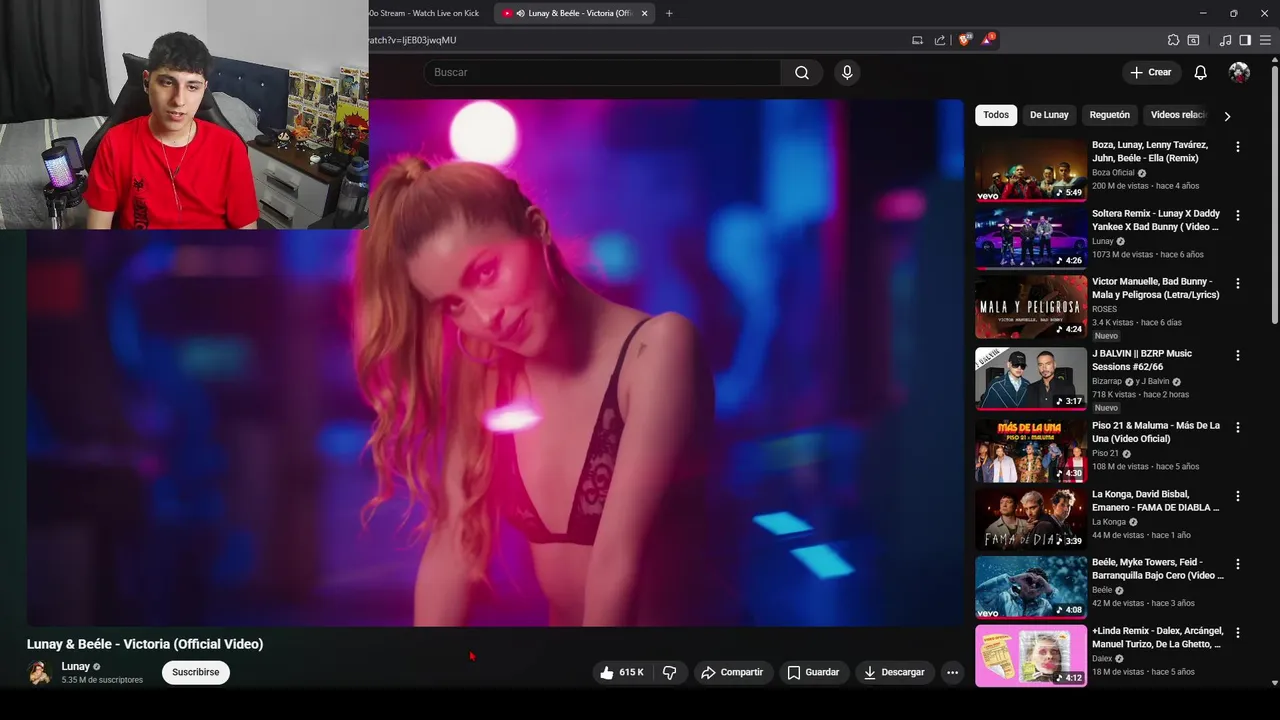Image resolution: width=1280 pixels, height=720 pixels.
Task: Switch to the Kick stream browser tab
Action: [425, 13]
